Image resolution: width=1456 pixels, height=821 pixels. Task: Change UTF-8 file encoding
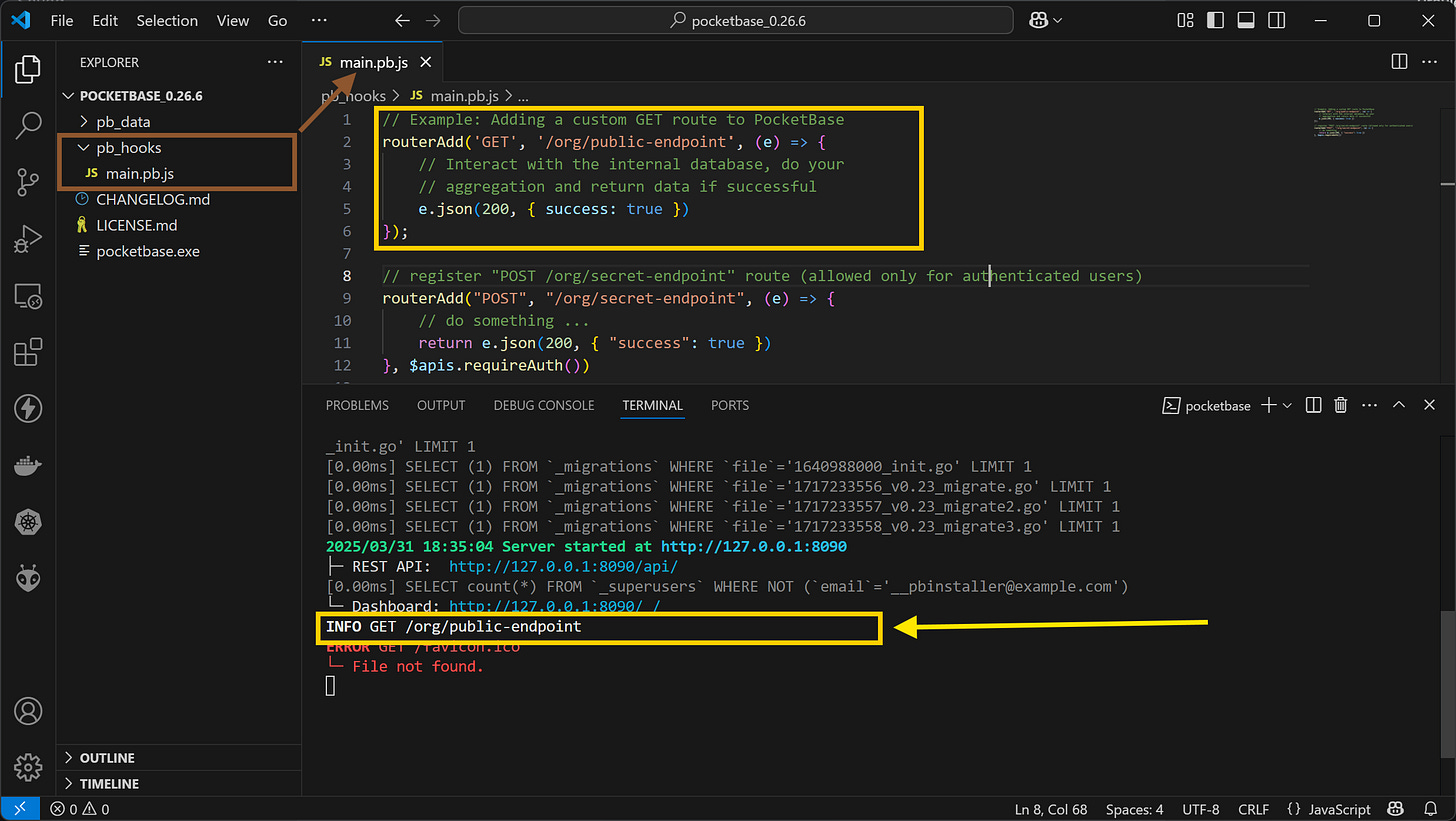pyautogui.click(x=1200, y=809)
